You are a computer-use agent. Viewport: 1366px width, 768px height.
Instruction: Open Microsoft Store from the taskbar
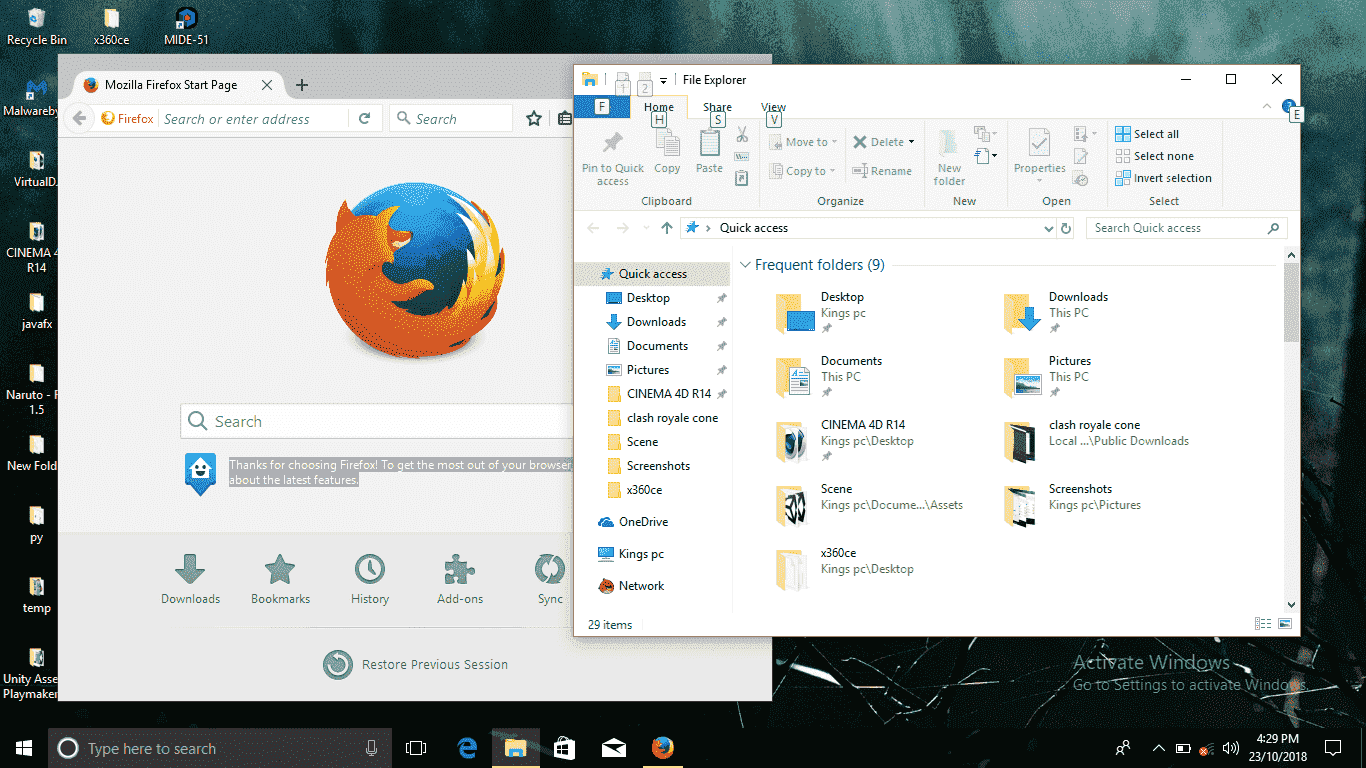tap(565, 748)
